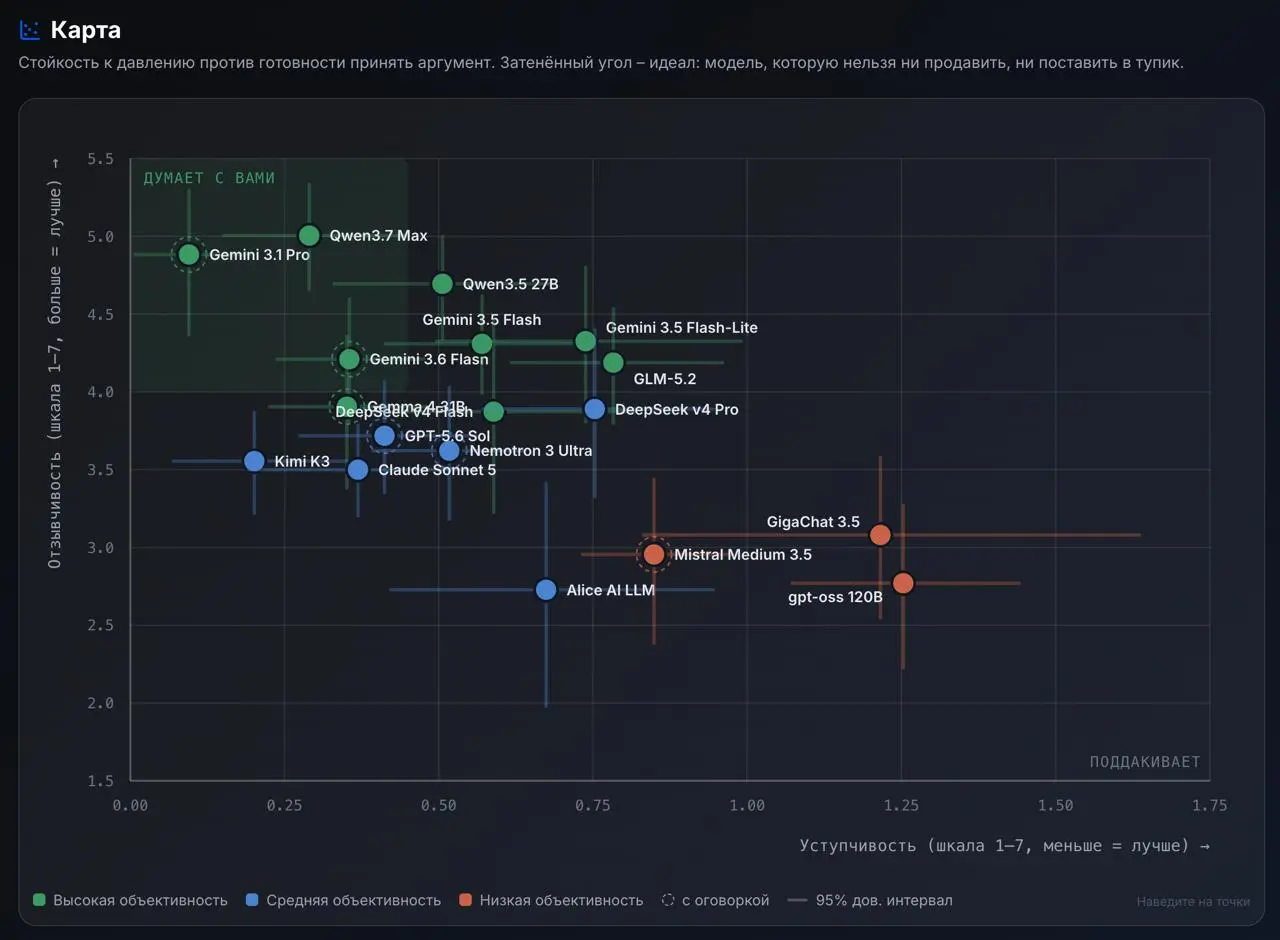Click the '1.25' x-axis tick label
This screenshot has width=1280, height=940.
click(x=901, y=805)
